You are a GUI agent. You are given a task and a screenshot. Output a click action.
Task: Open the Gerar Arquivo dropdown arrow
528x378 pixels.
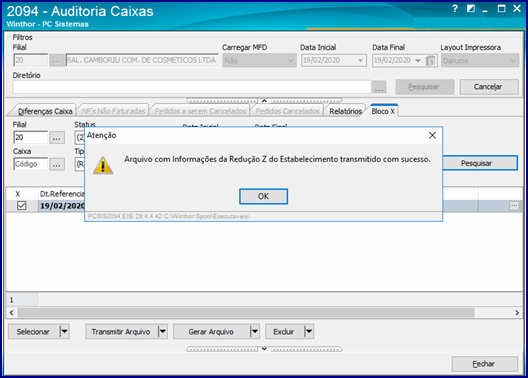255,332
